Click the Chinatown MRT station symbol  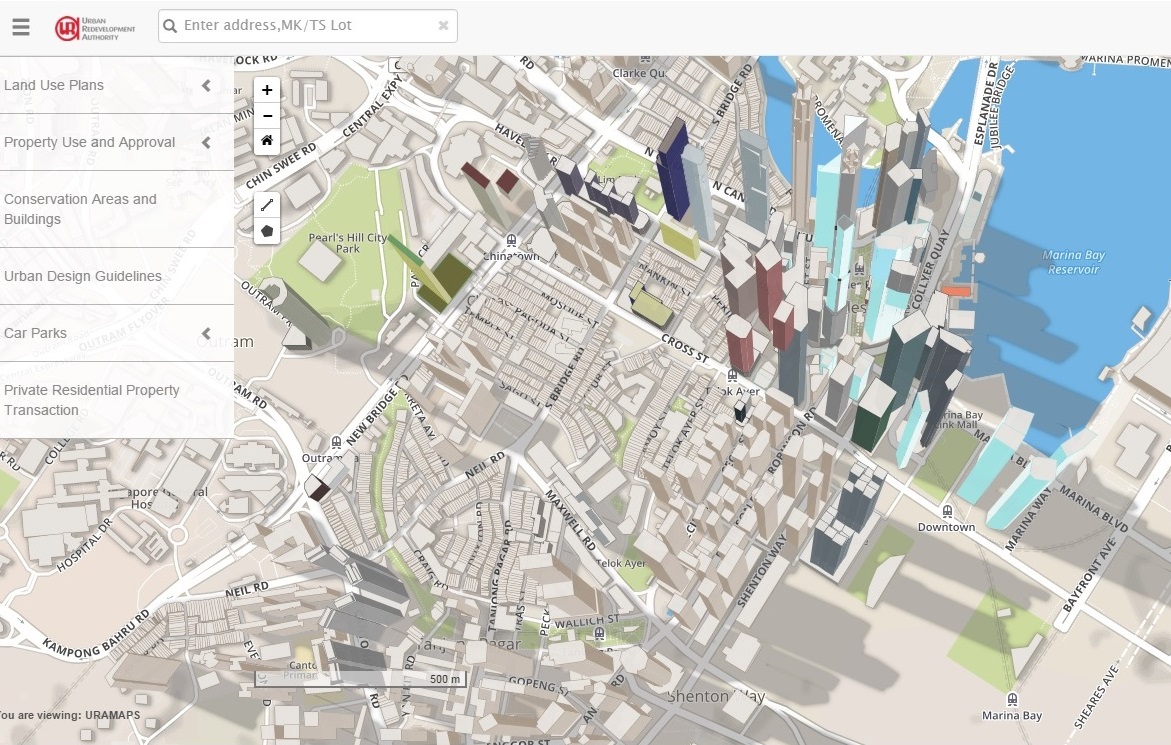click(x=511, y=242)
